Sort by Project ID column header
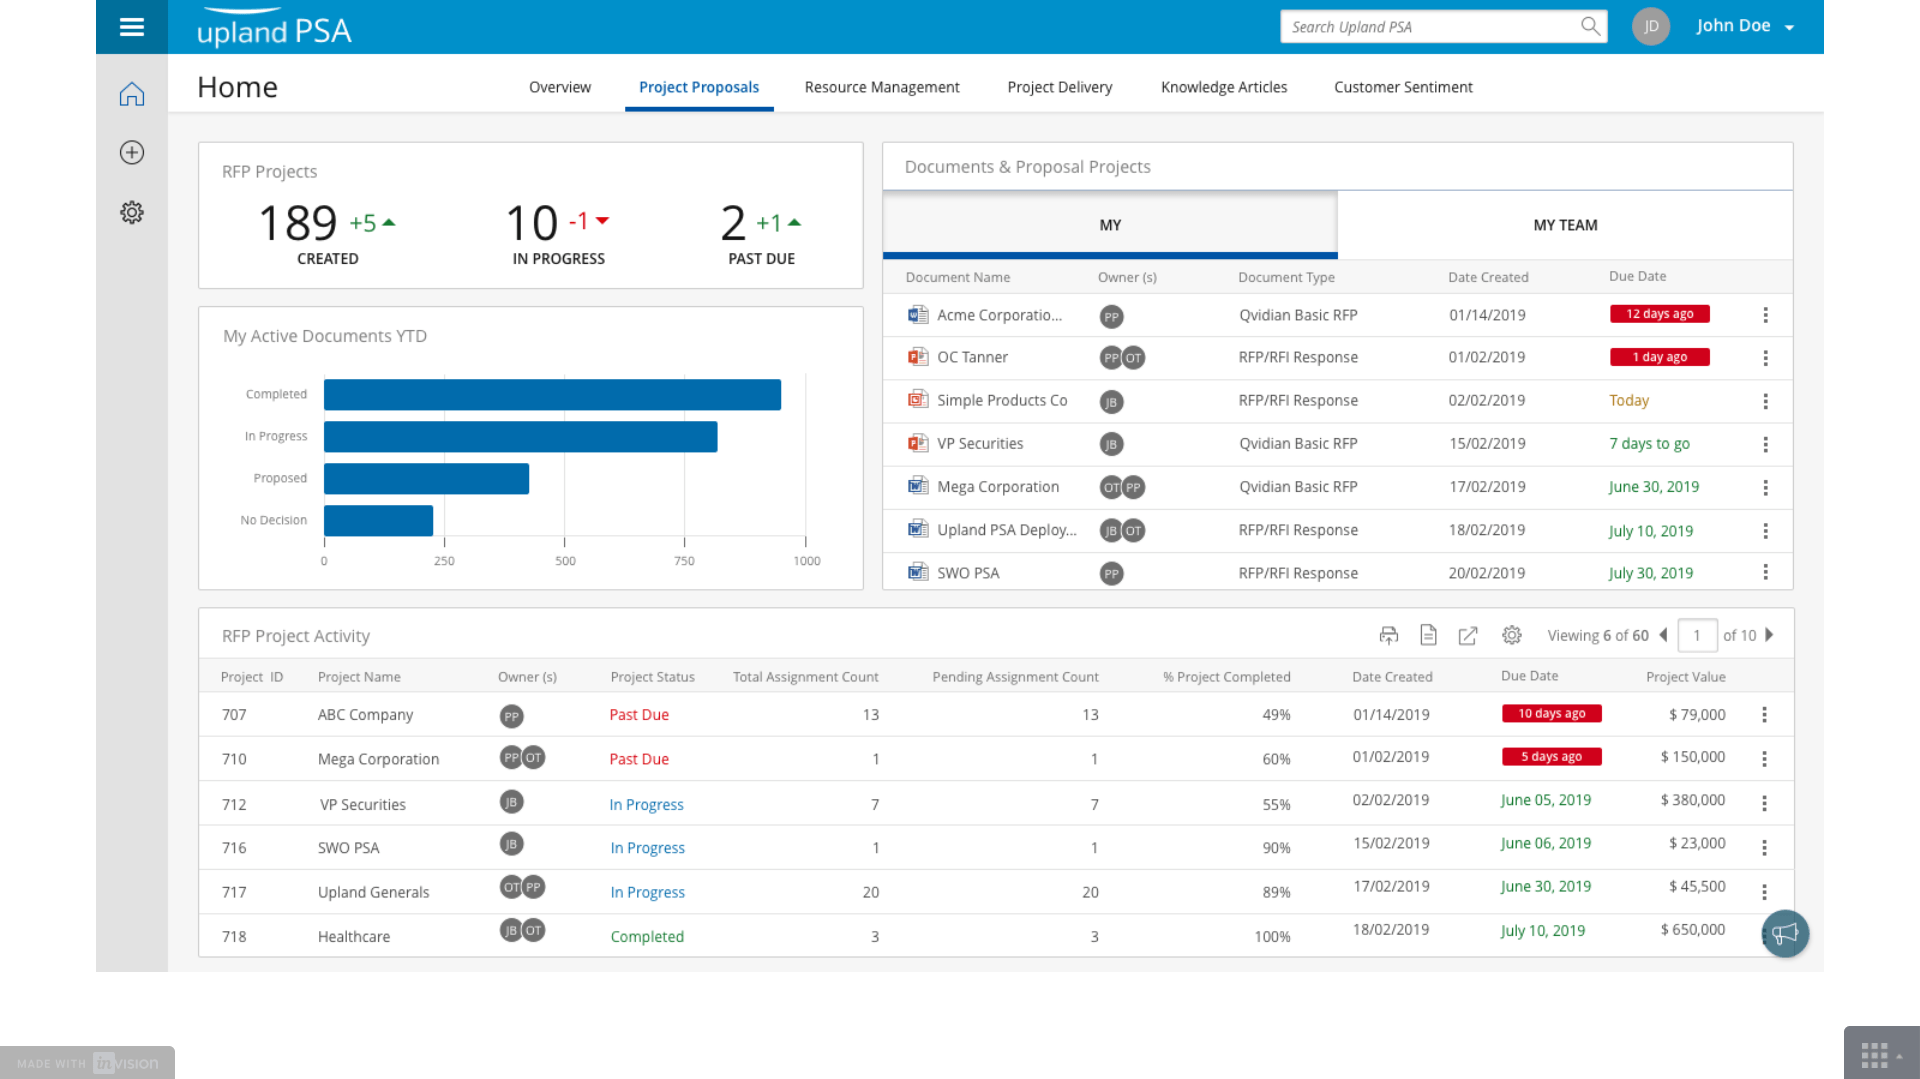 (252, 677)
